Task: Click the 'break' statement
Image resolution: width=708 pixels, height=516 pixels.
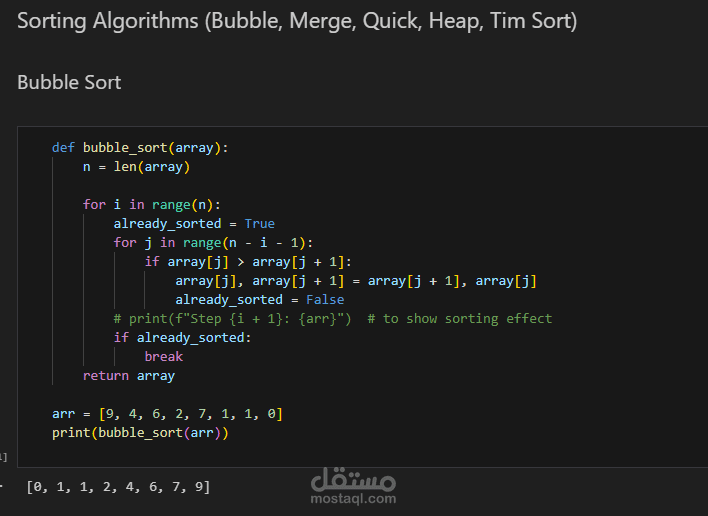Action: [163, 357]
